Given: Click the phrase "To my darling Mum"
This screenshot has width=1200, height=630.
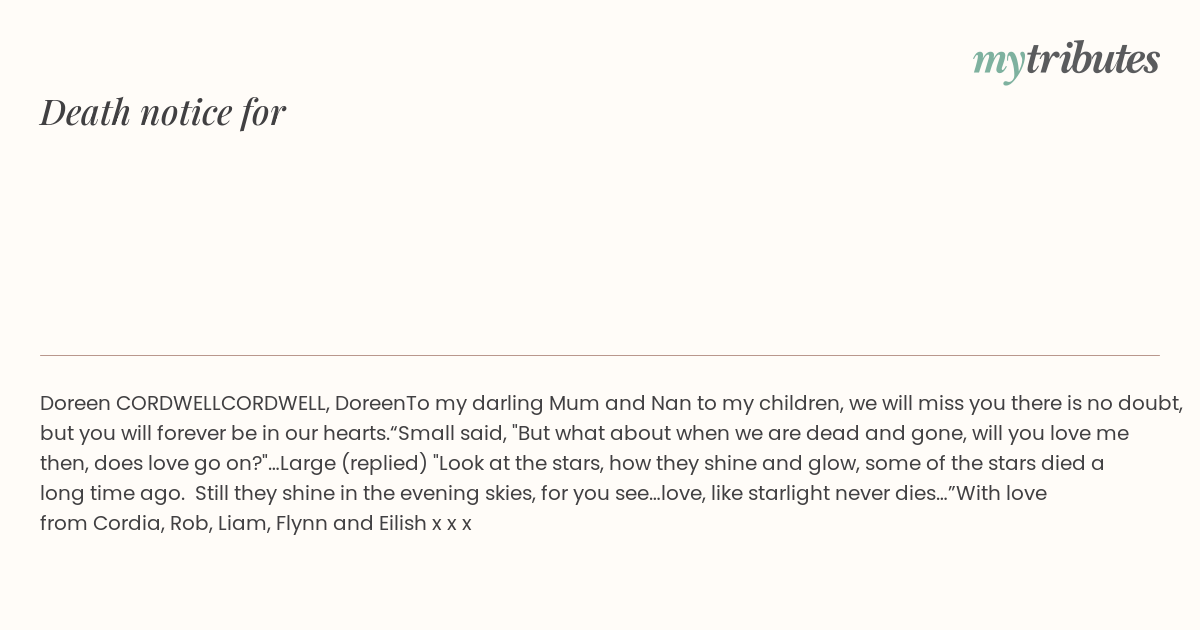Looking at the screenshot, I should coord(476,403).
